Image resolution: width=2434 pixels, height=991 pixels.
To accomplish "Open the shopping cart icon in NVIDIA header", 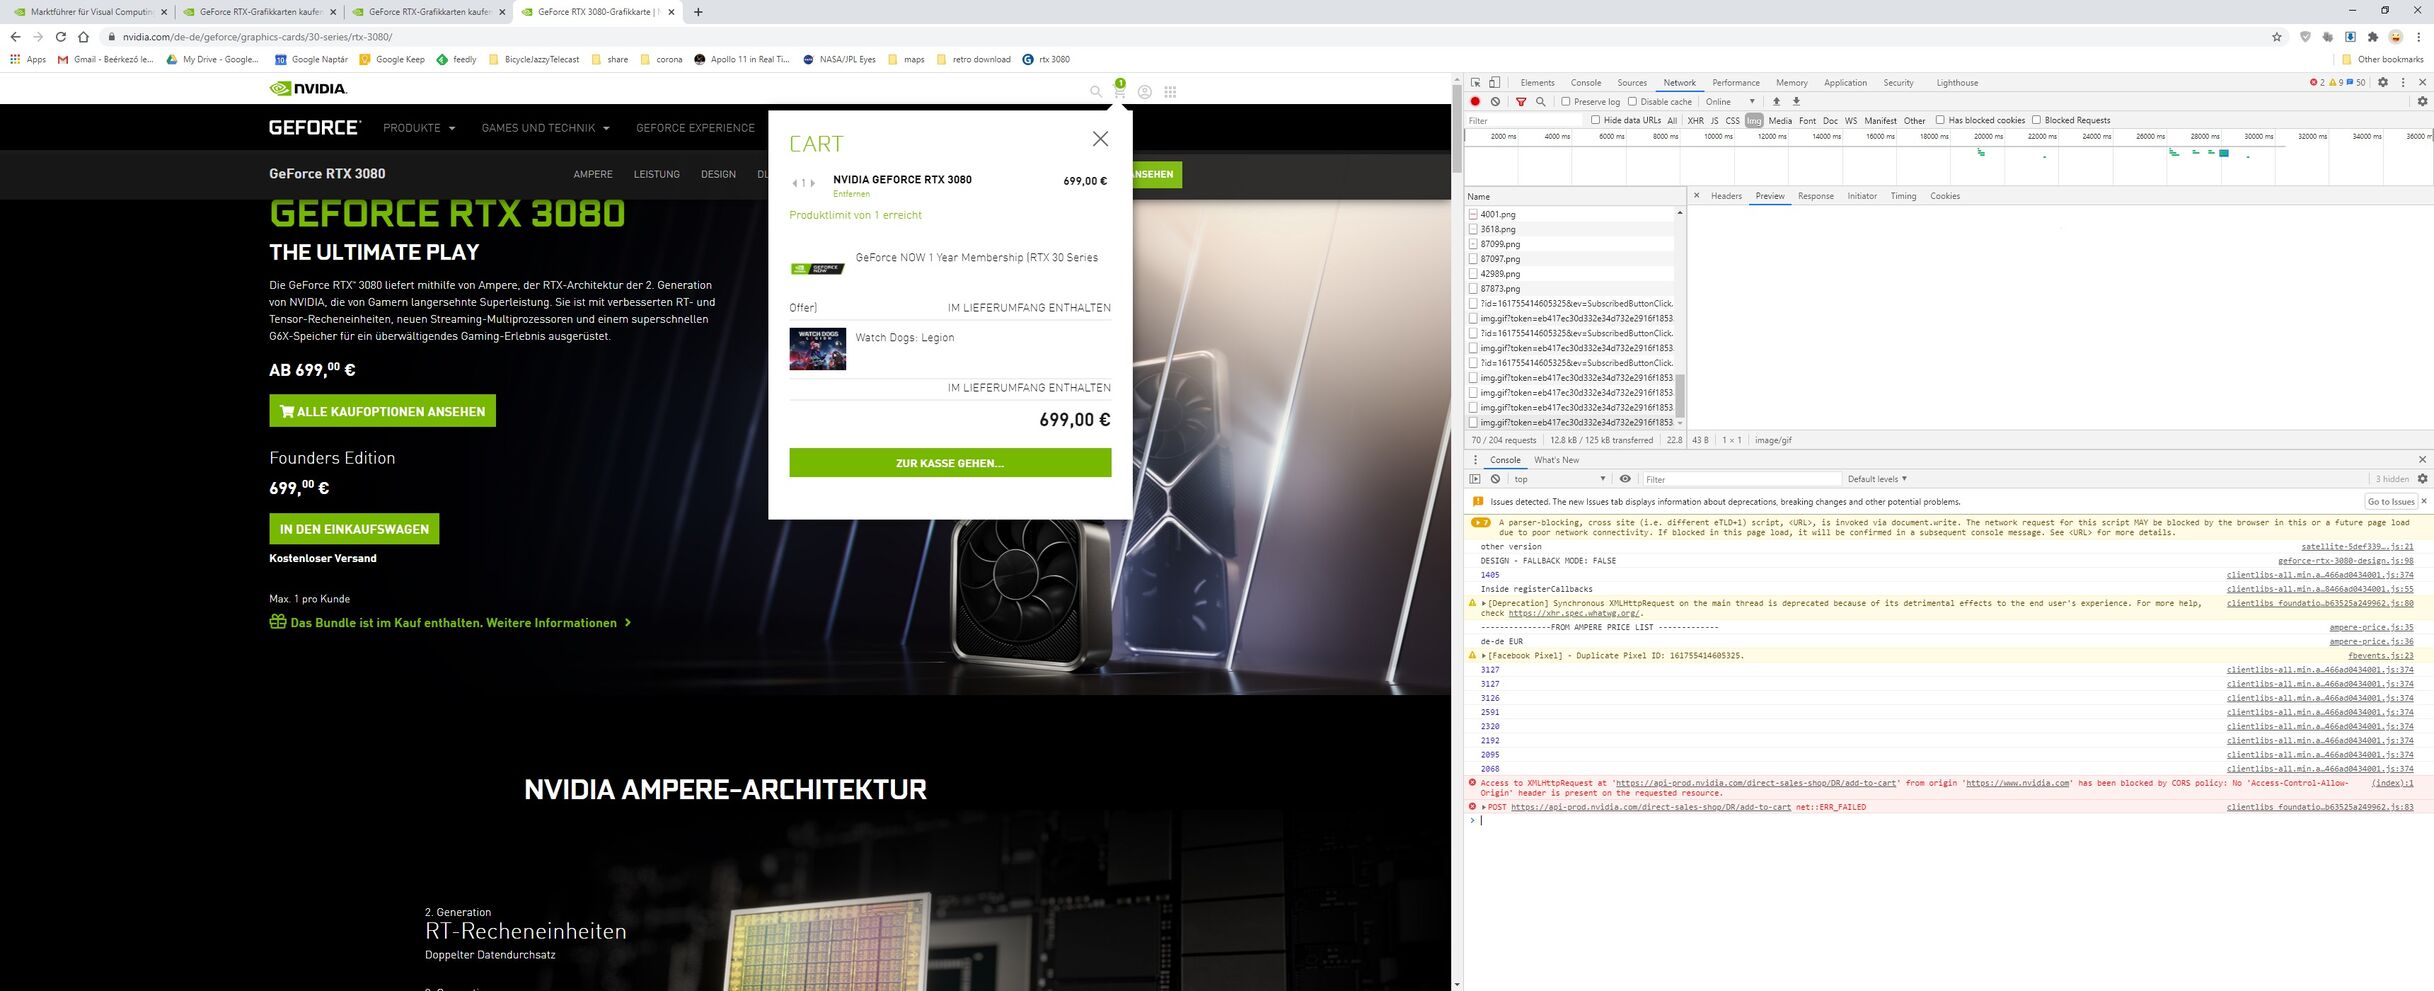I will [1120, 92].
